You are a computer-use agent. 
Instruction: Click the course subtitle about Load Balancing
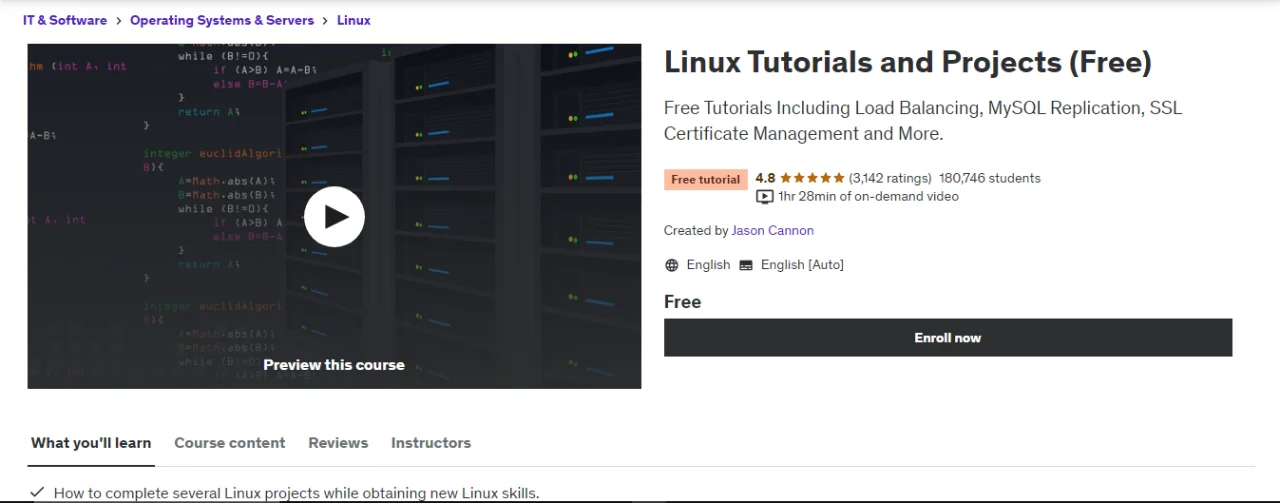[923, 121]
